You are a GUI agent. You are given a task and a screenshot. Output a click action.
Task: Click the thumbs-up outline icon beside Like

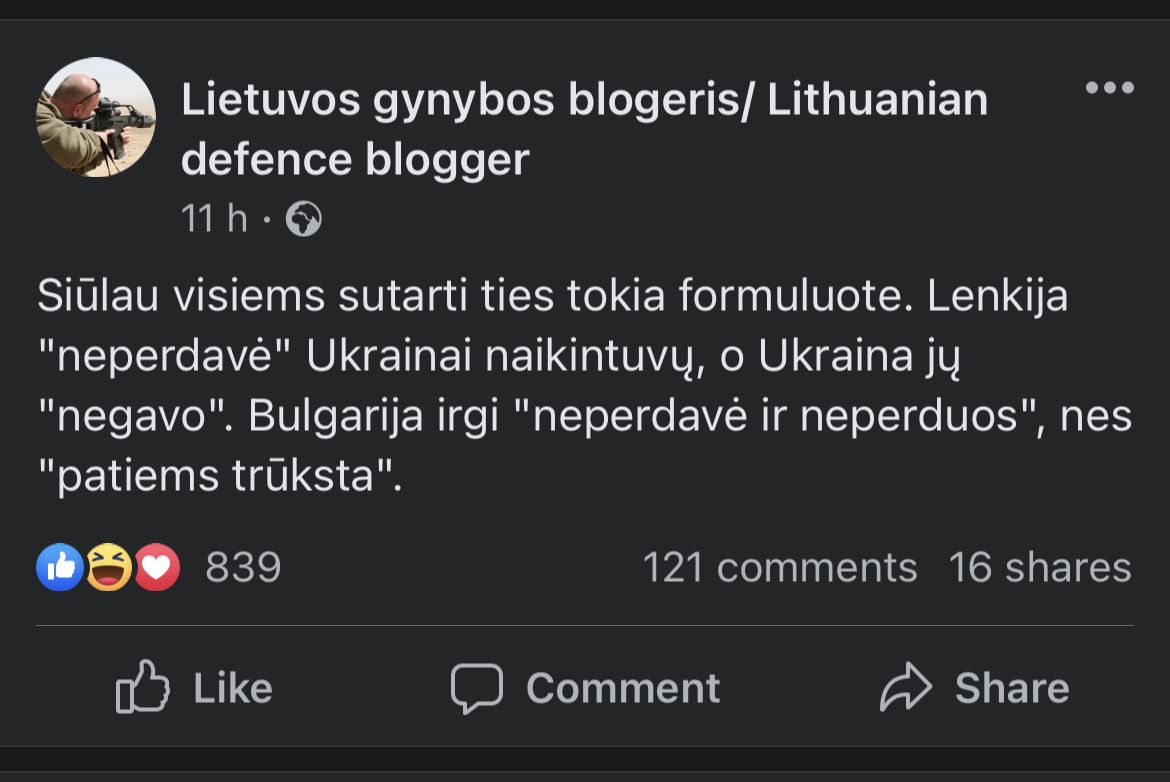click(142, 687)
